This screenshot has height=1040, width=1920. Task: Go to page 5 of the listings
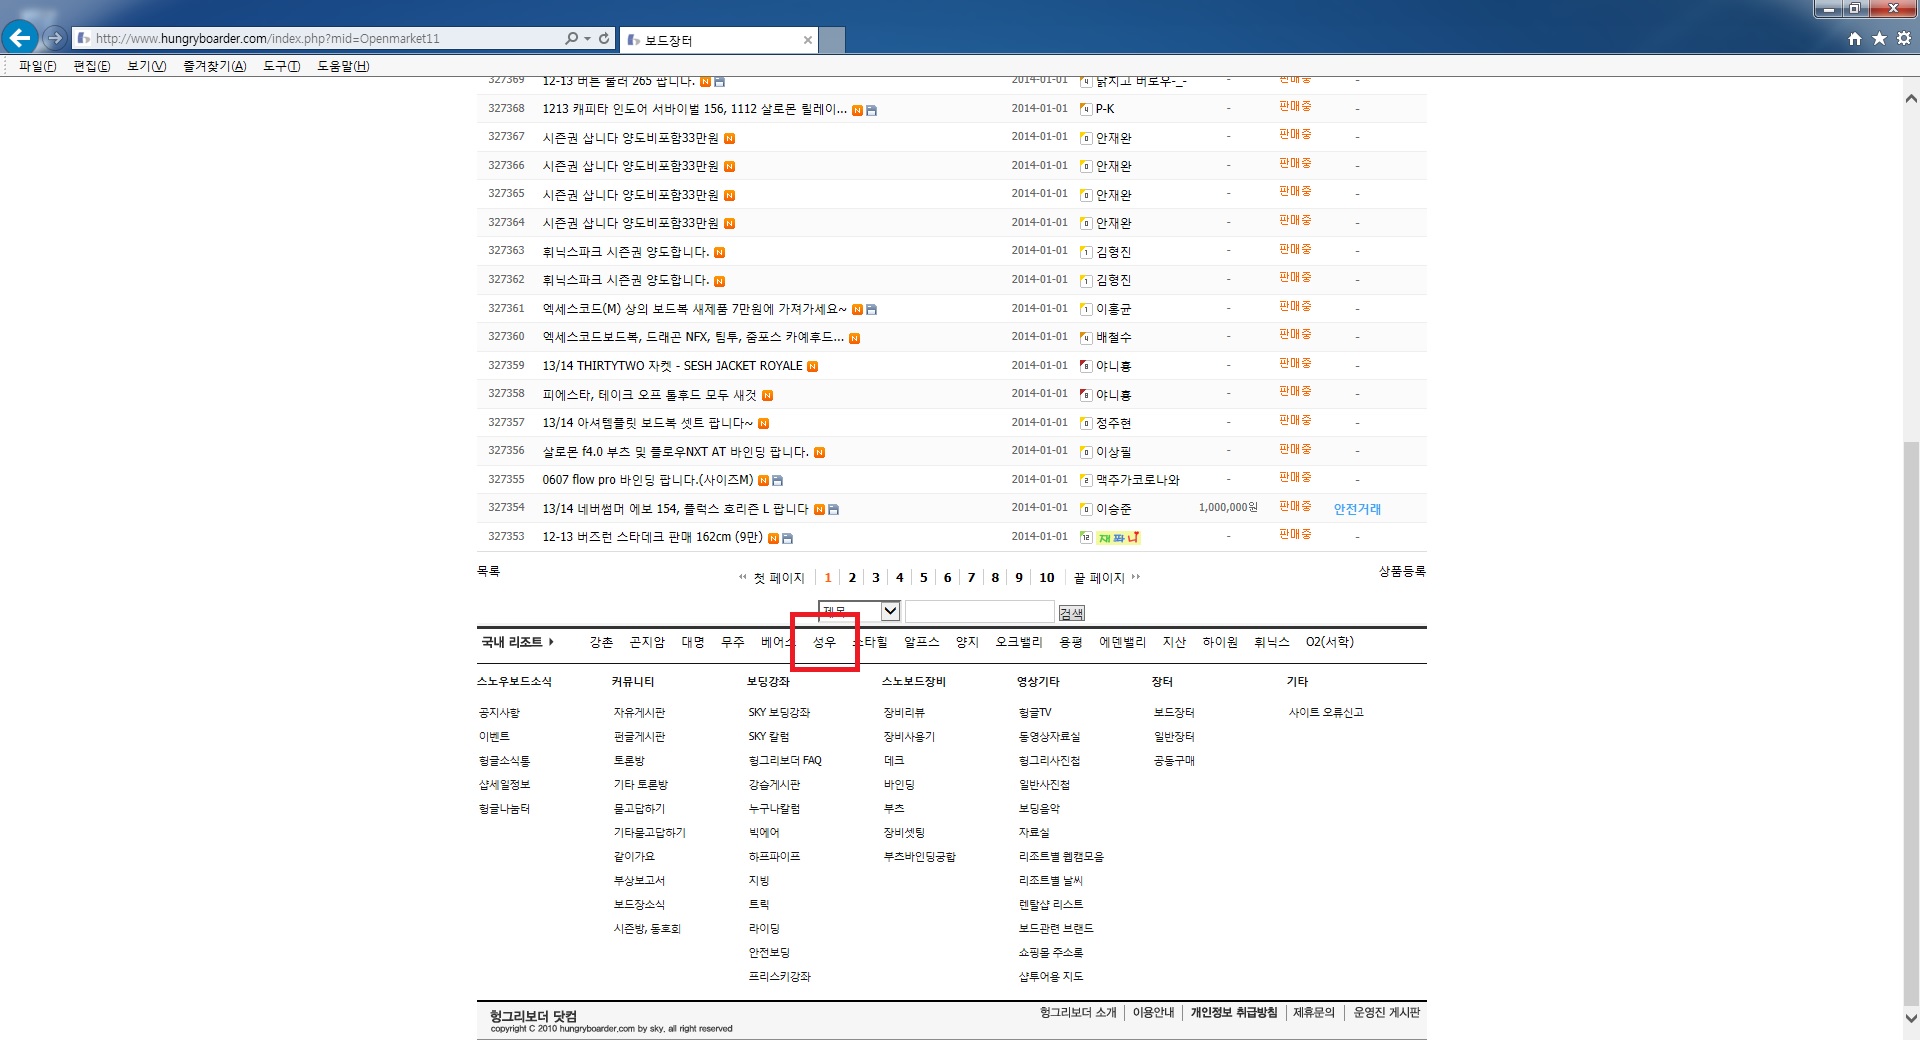[x=923, y=578]
